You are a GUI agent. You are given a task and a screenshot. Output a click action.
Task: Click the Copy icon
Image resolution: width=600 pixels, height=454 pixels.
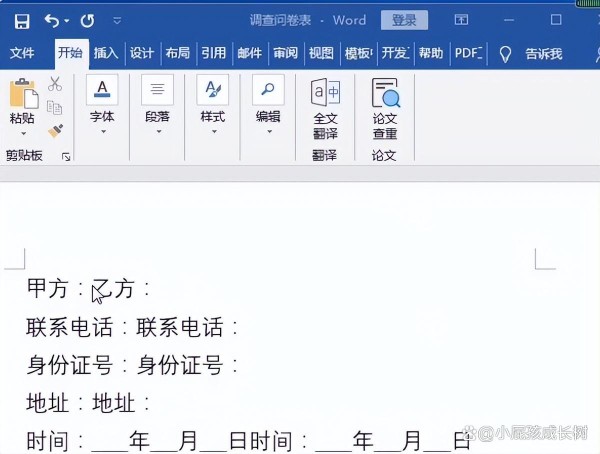coord(54,108)
